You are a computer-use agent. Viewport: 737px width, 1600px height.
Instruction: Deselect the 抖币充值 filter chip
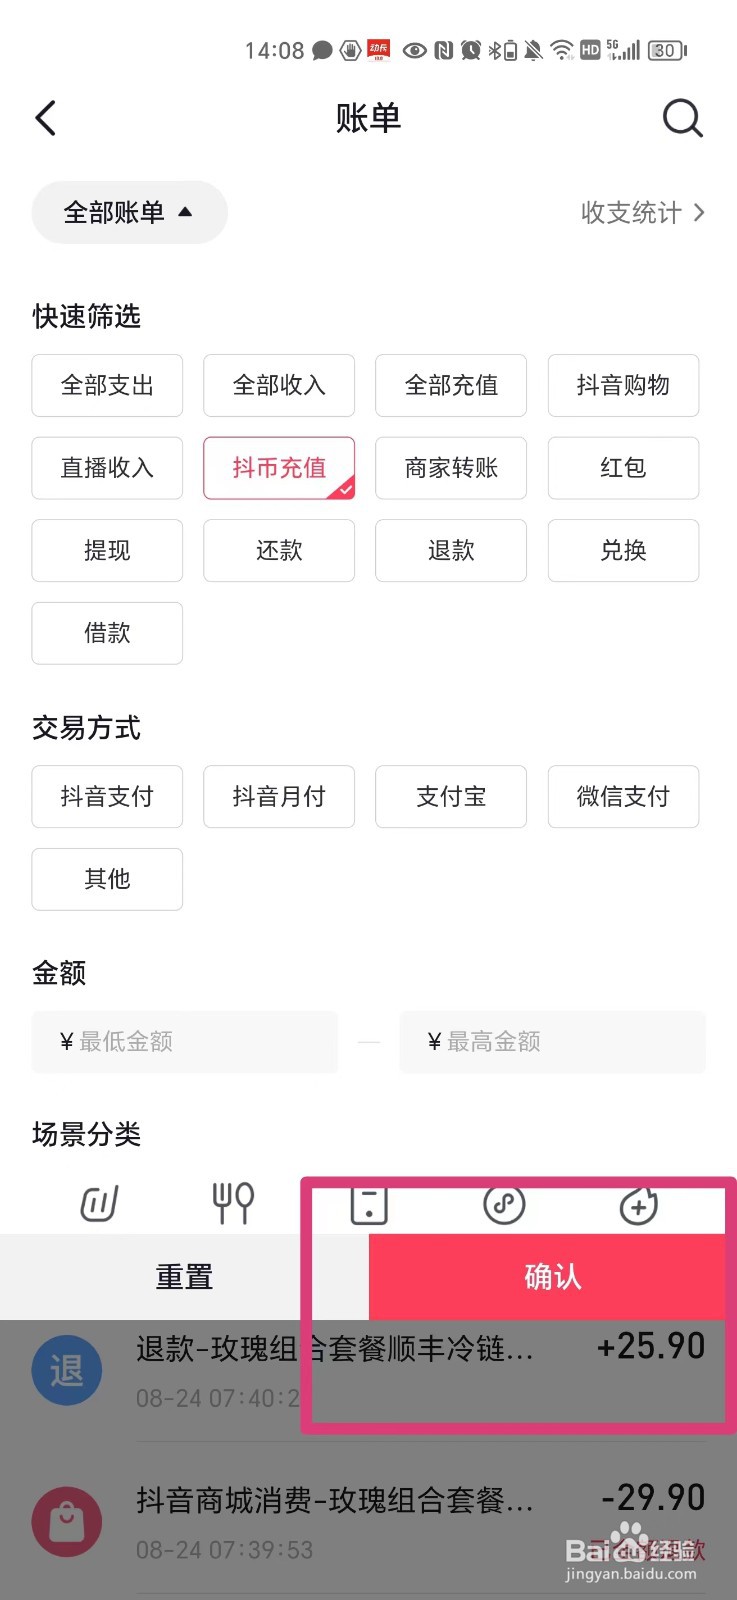tap(279, 468)
